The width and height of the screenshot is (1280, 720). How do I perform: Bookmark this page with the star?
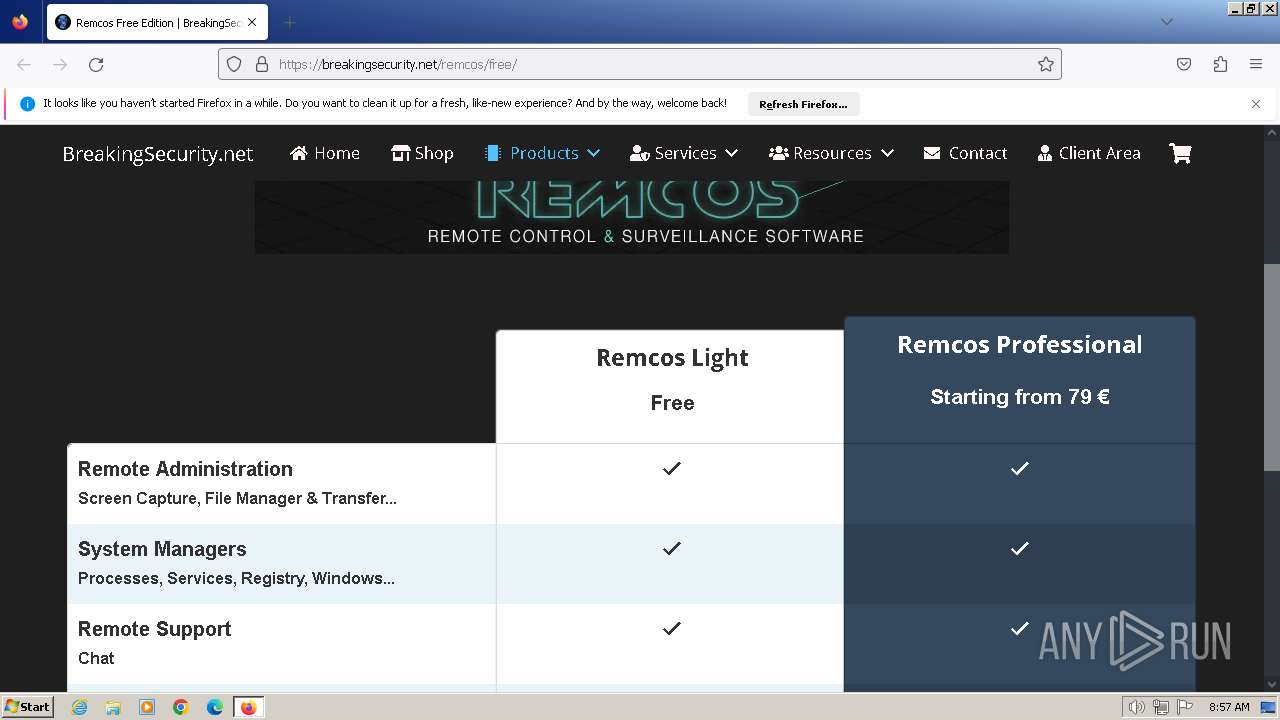pos(1046,64)
